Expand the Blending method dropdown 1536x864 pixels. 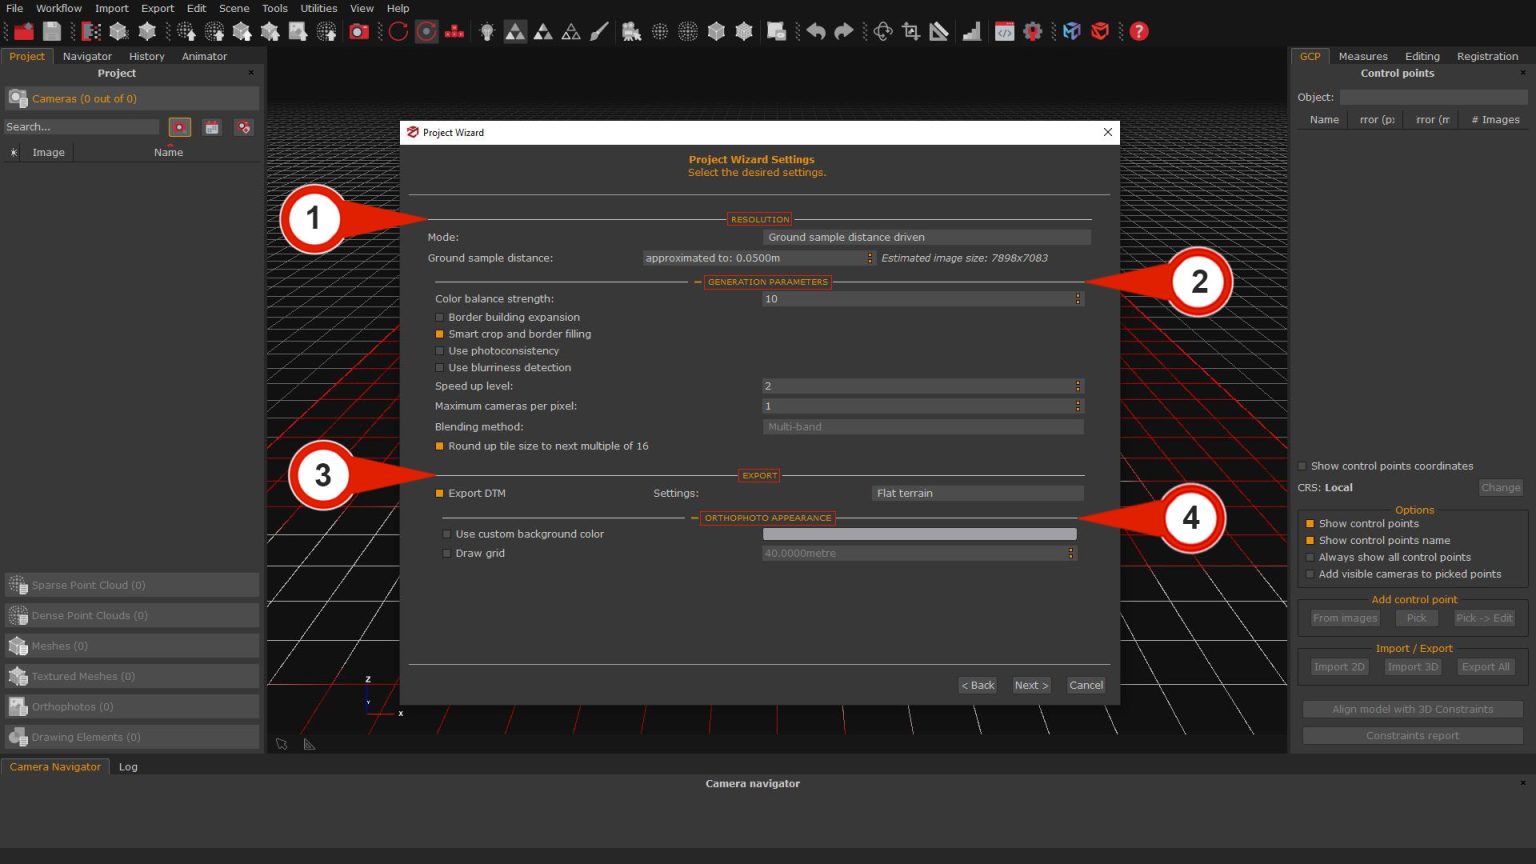[923, 426]
